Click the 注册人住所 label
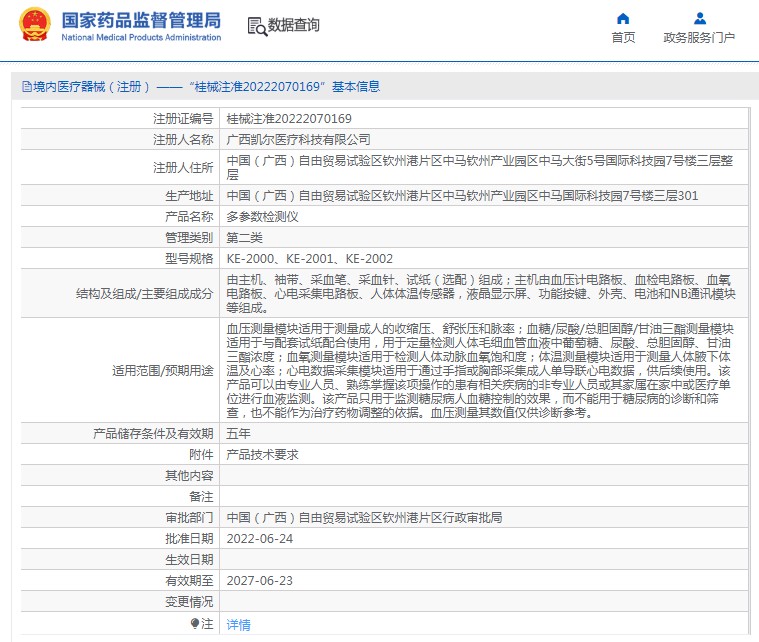Image resolution: width=759 pixels, height=642 pixels. (183, 168)
